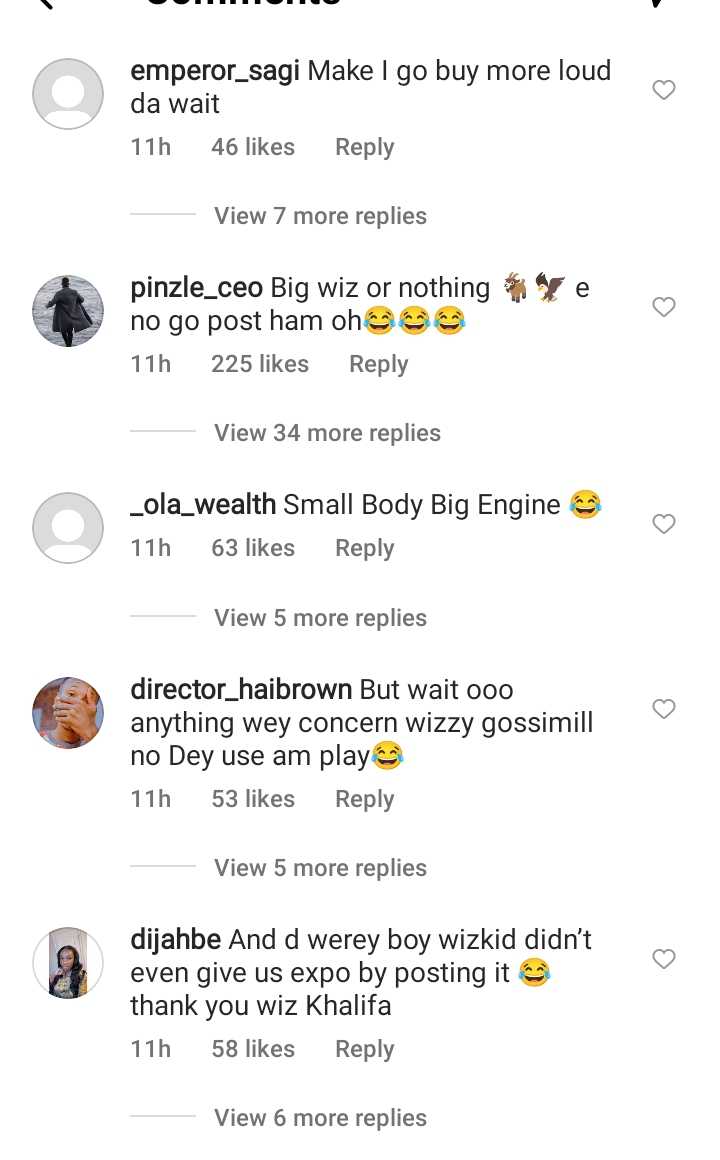Tap dijahbe's profile picture

[x=68, y=963]
